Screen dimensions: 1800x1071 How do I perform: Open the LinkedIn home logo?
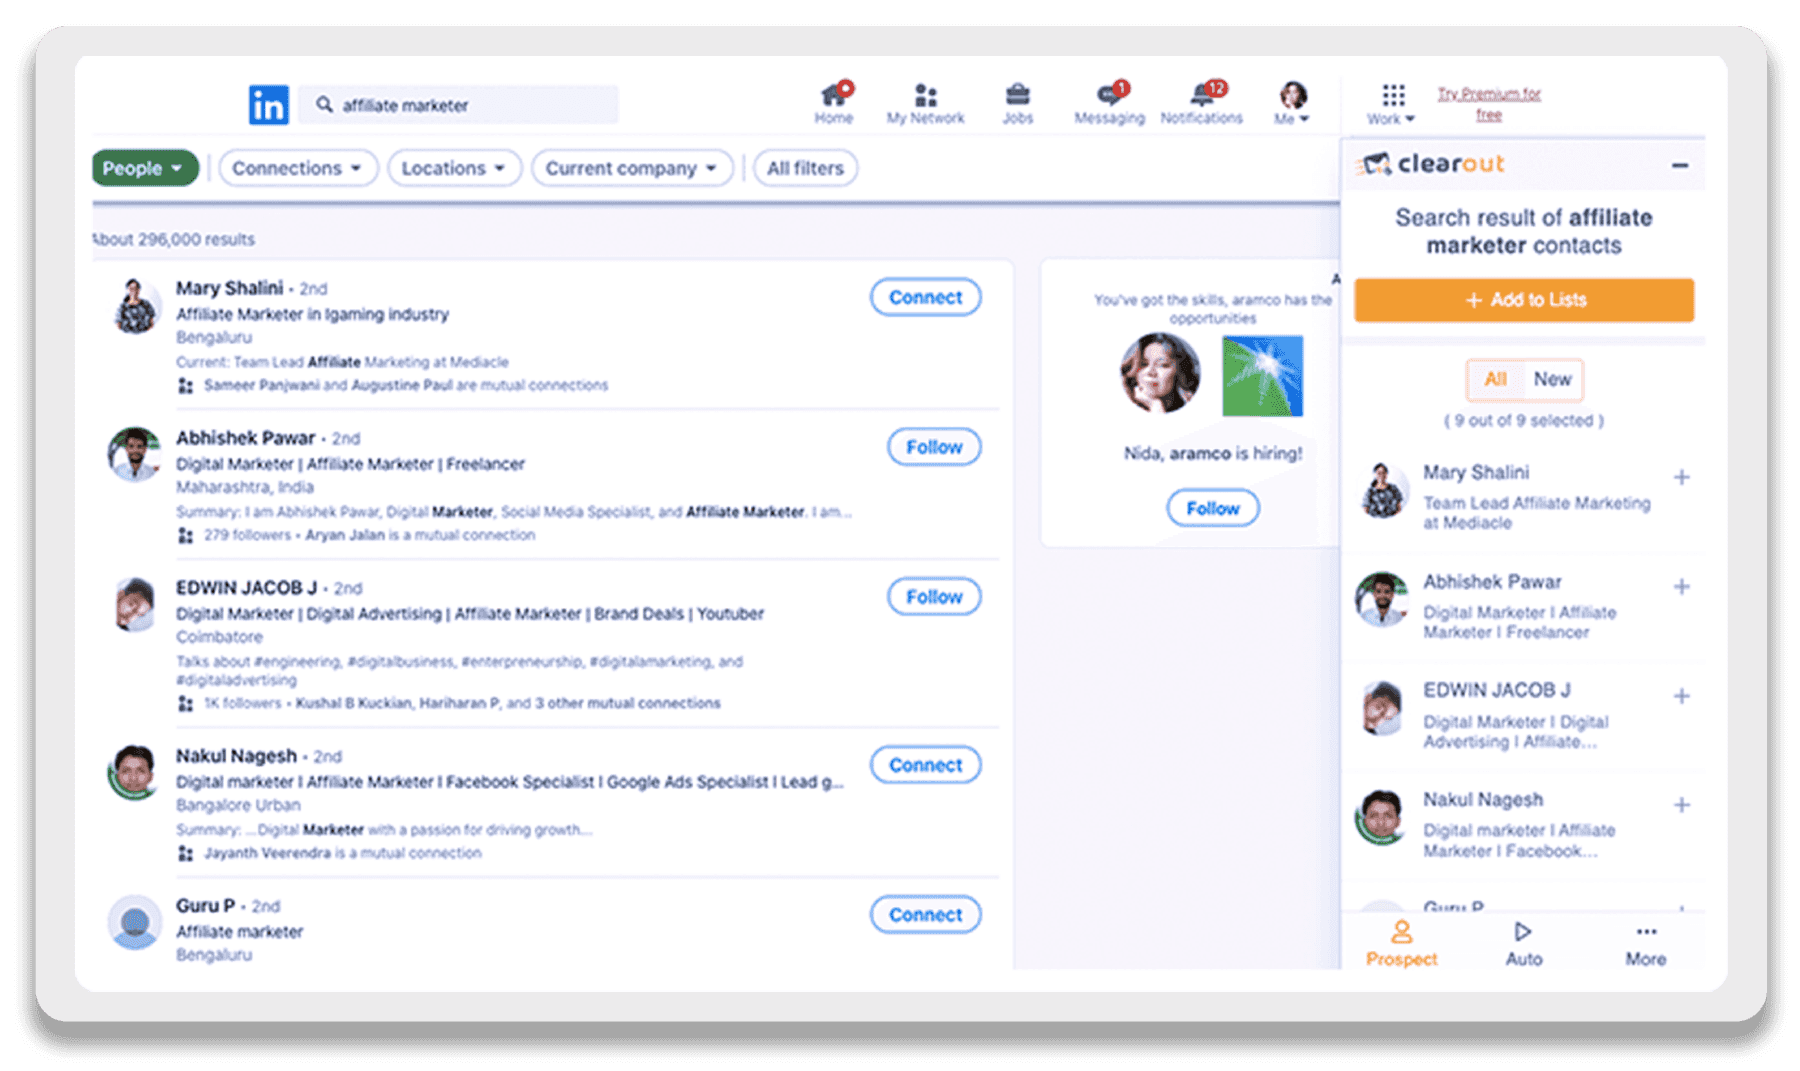(x=268, y=105)
